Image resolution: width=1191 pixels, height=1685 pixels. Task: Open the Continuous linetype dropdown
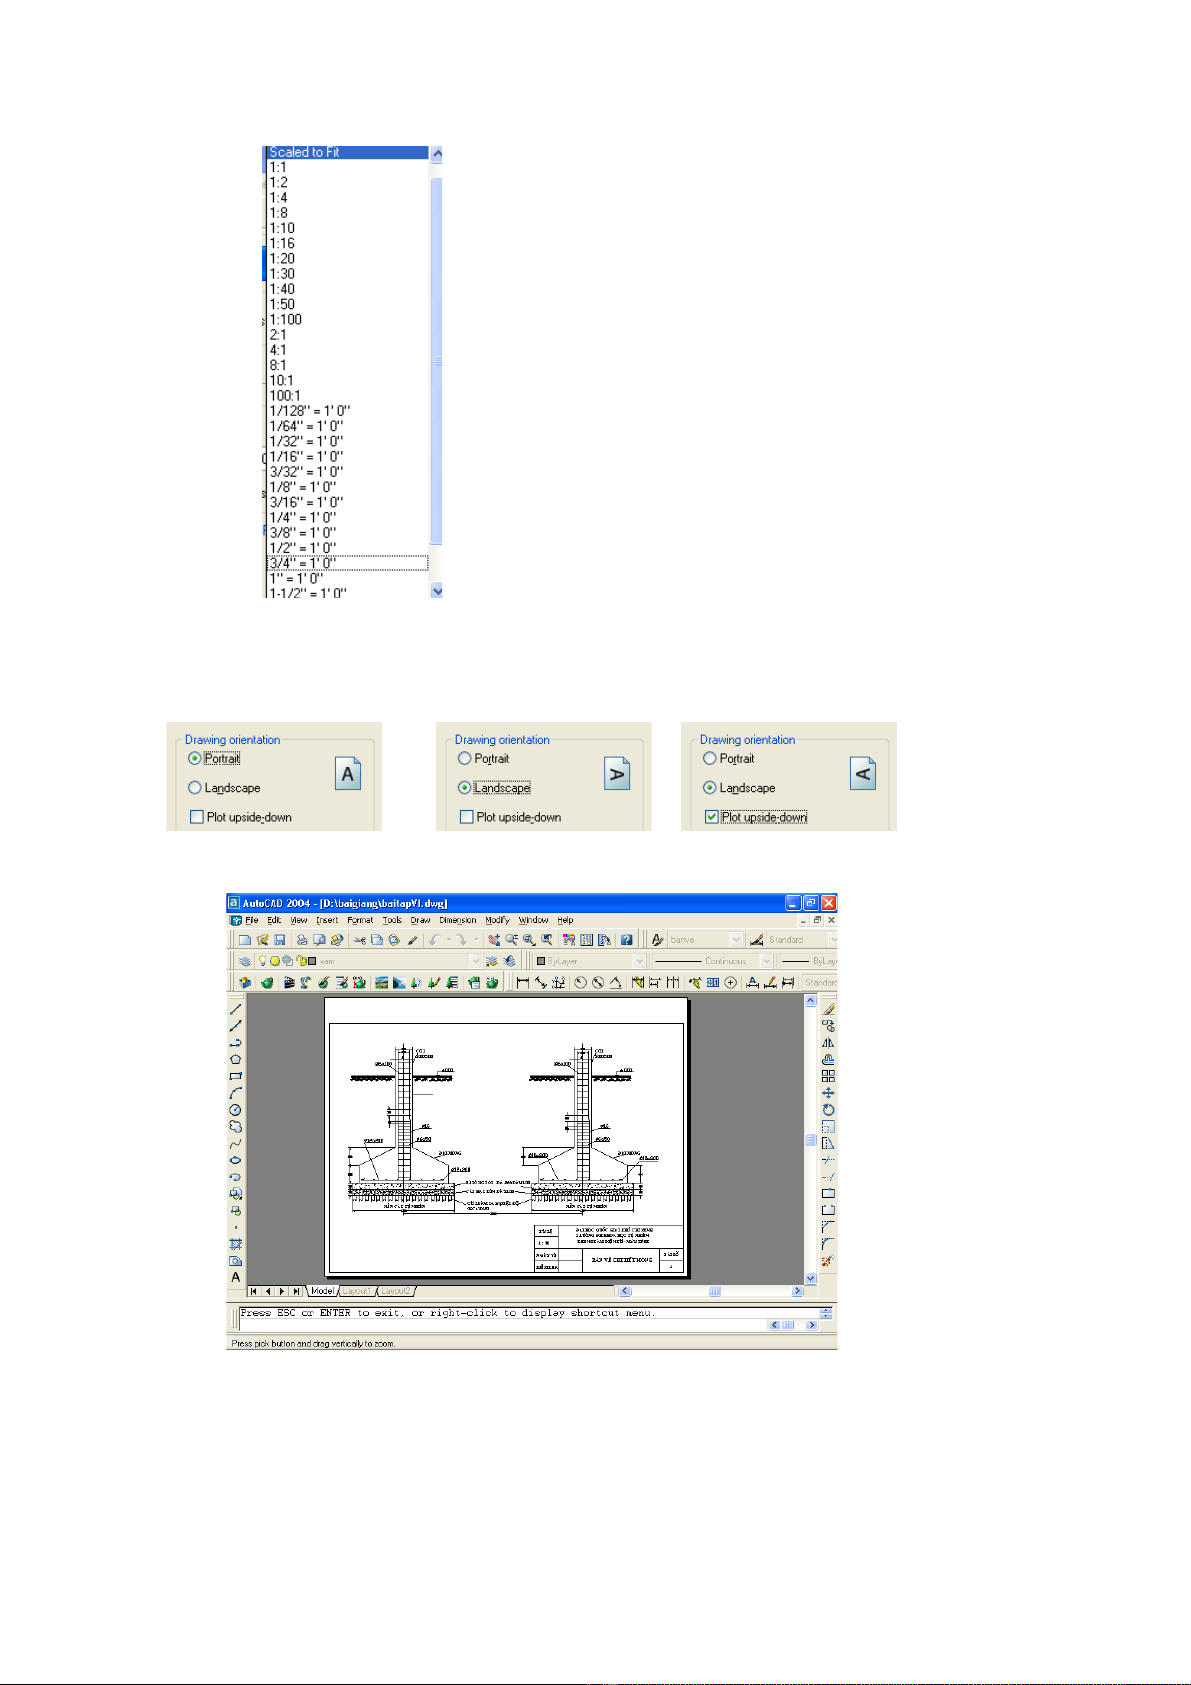[766, 961]
